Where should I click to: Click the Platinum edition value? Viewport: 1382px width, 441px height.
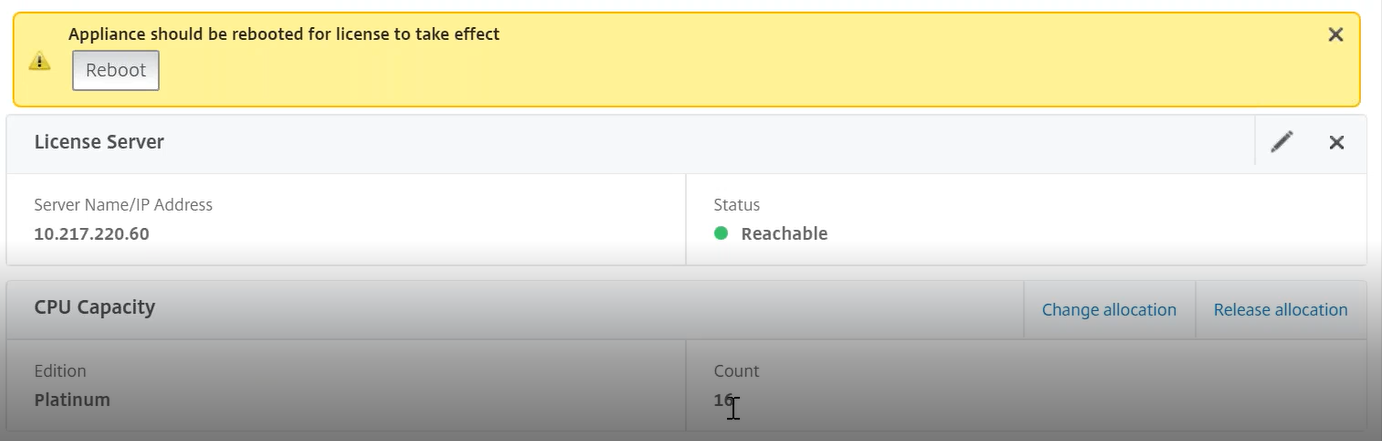point(72,399)
